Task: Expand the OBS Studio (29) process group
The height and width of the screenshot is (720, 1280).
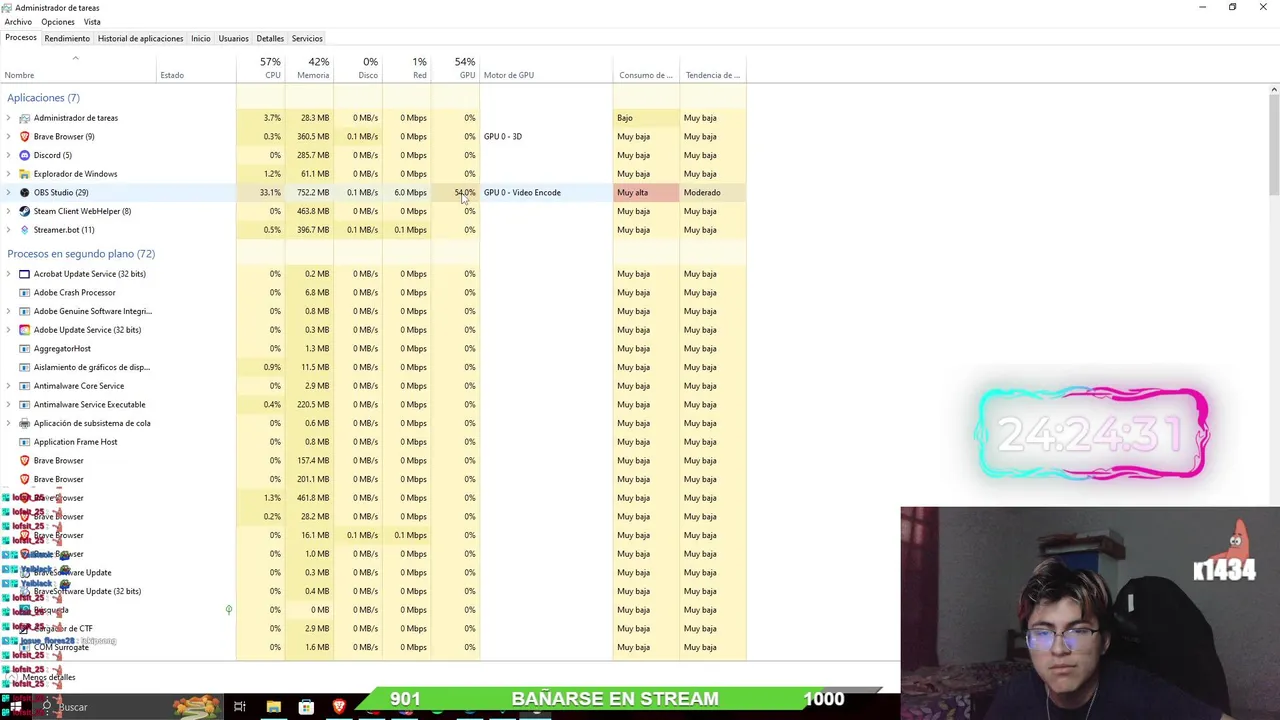Action: 9,192
